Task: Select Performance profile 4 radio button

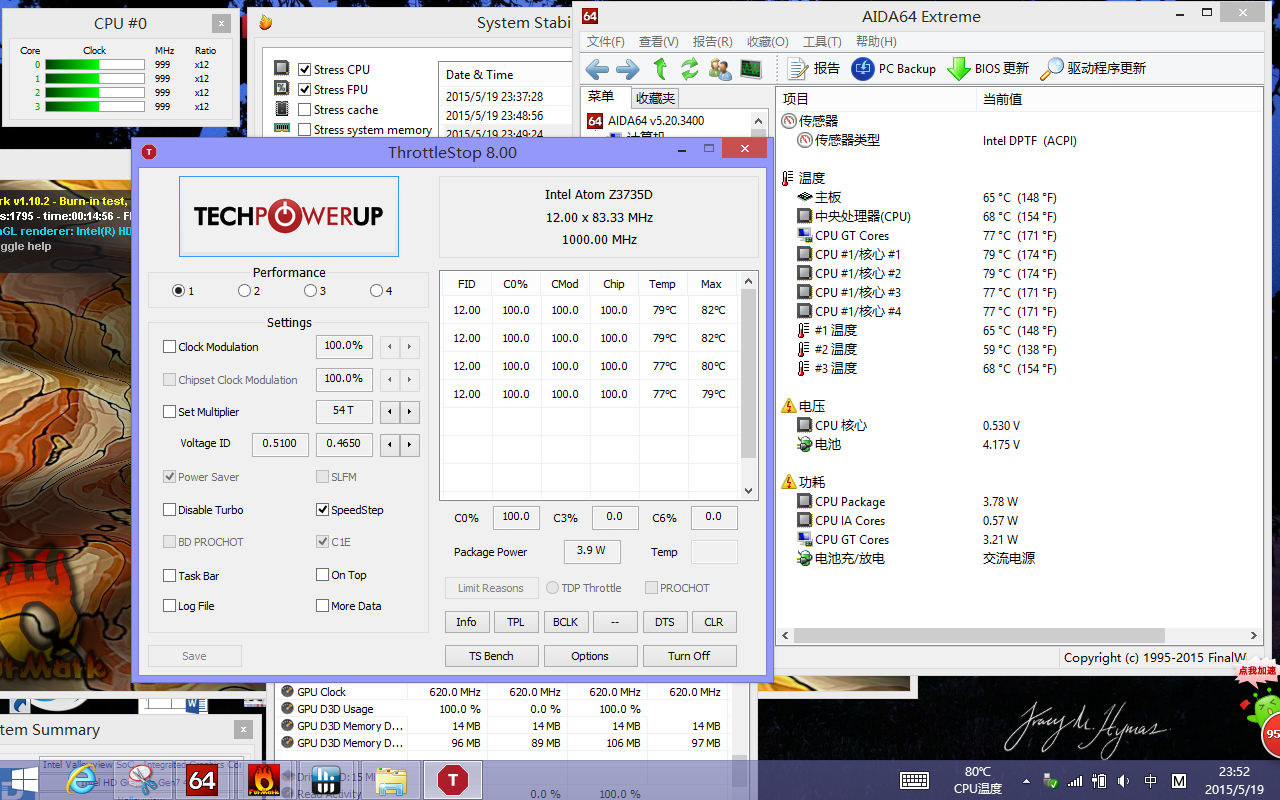Action: 376,291
